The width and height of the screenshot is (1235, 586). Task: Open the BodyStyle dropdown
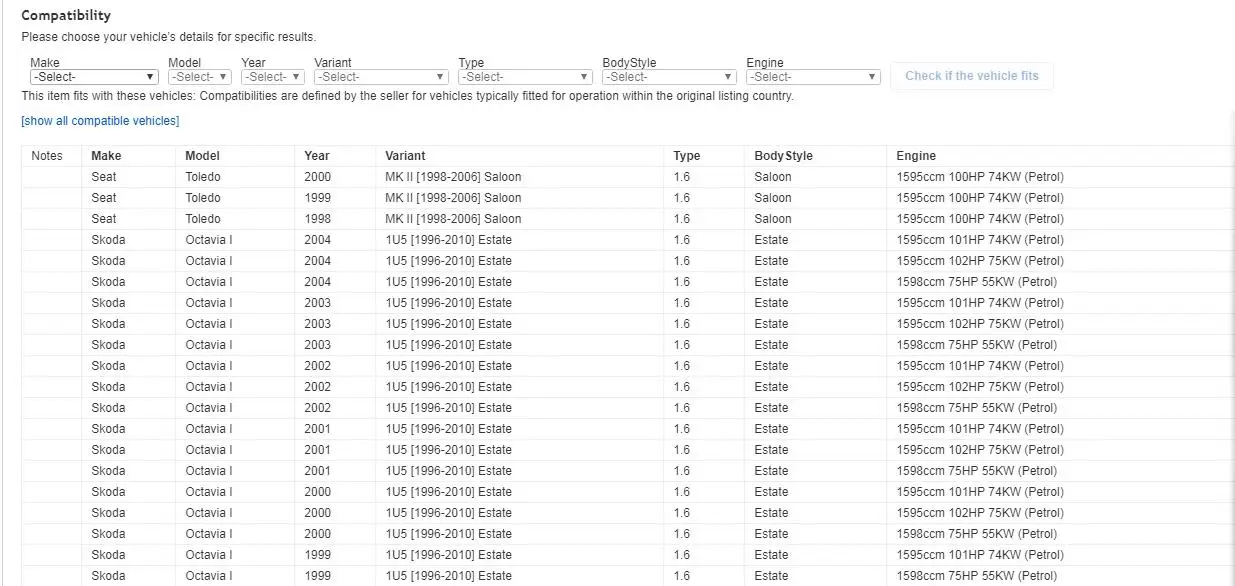click(x=670, y=77)
